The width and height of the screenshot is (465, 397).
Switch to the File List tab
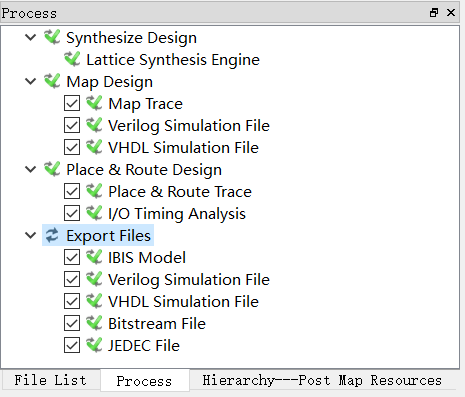[50, 380]
